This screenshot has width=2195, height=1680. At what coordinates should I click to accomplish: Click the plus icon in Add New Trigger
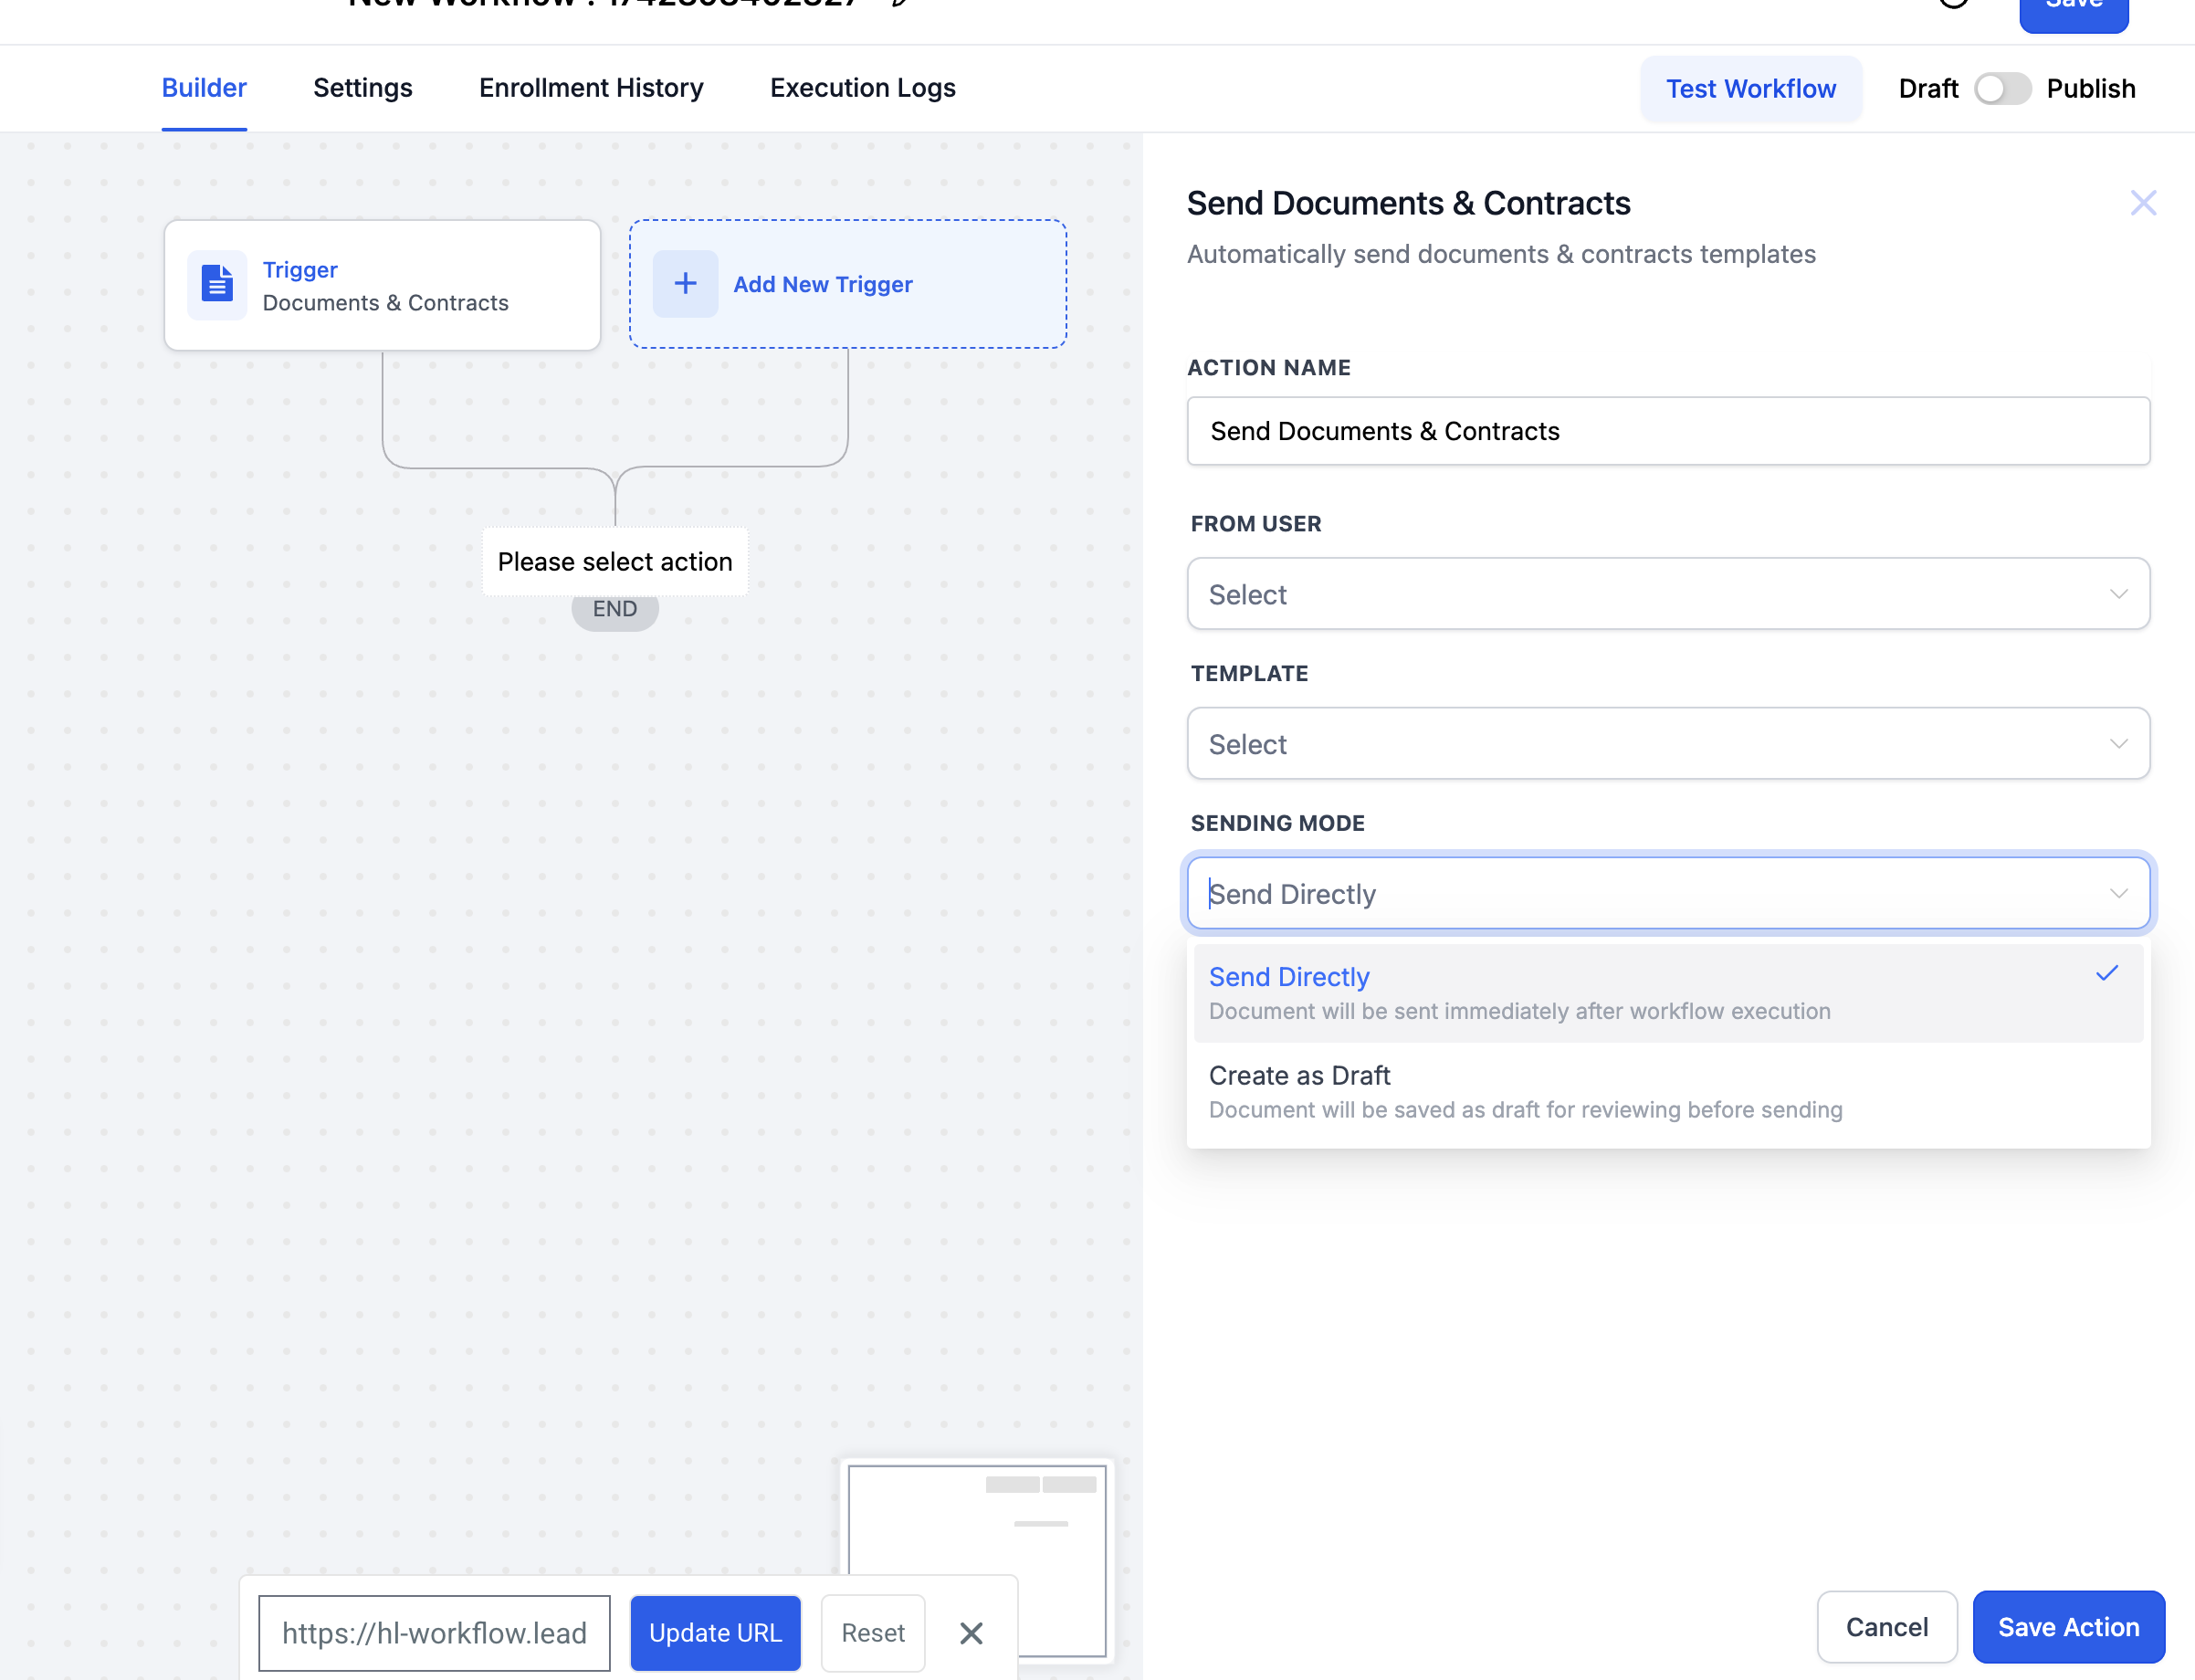point(686,283)
